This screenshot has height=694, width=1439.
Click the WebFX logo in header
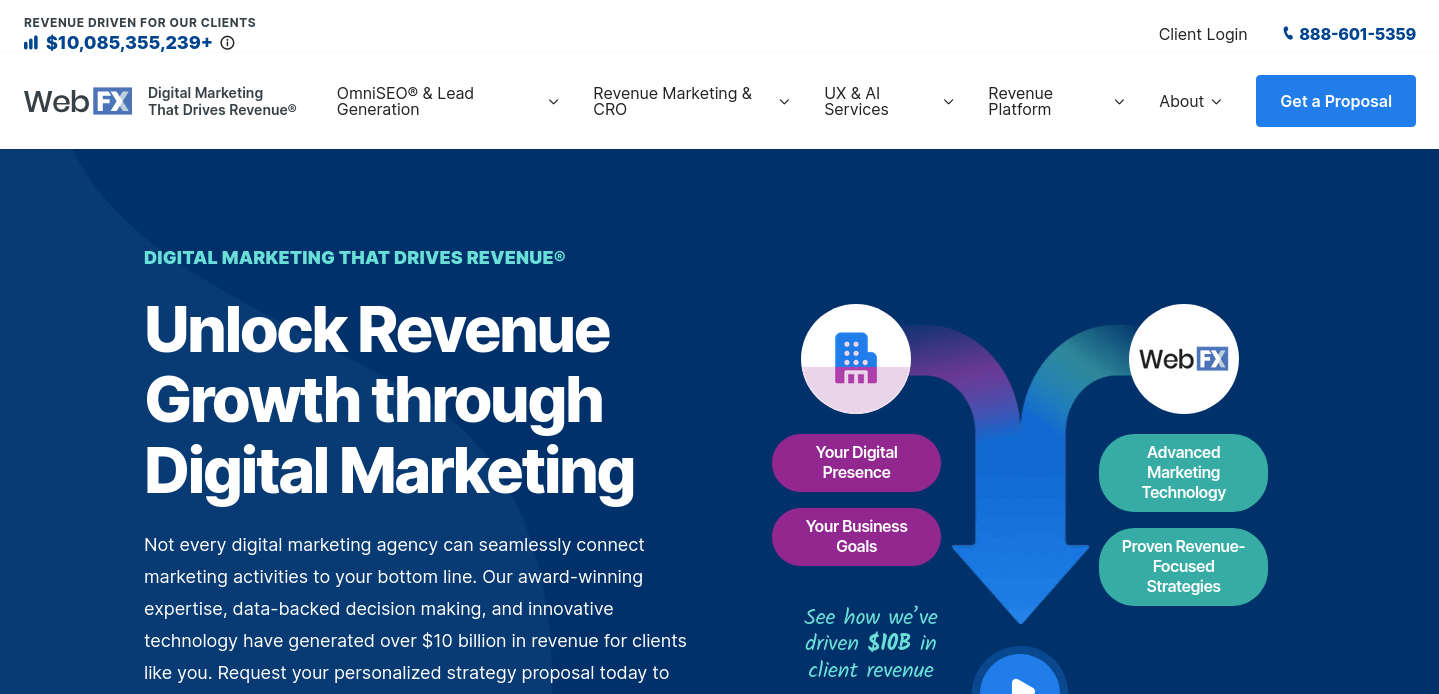click(78, 101)
